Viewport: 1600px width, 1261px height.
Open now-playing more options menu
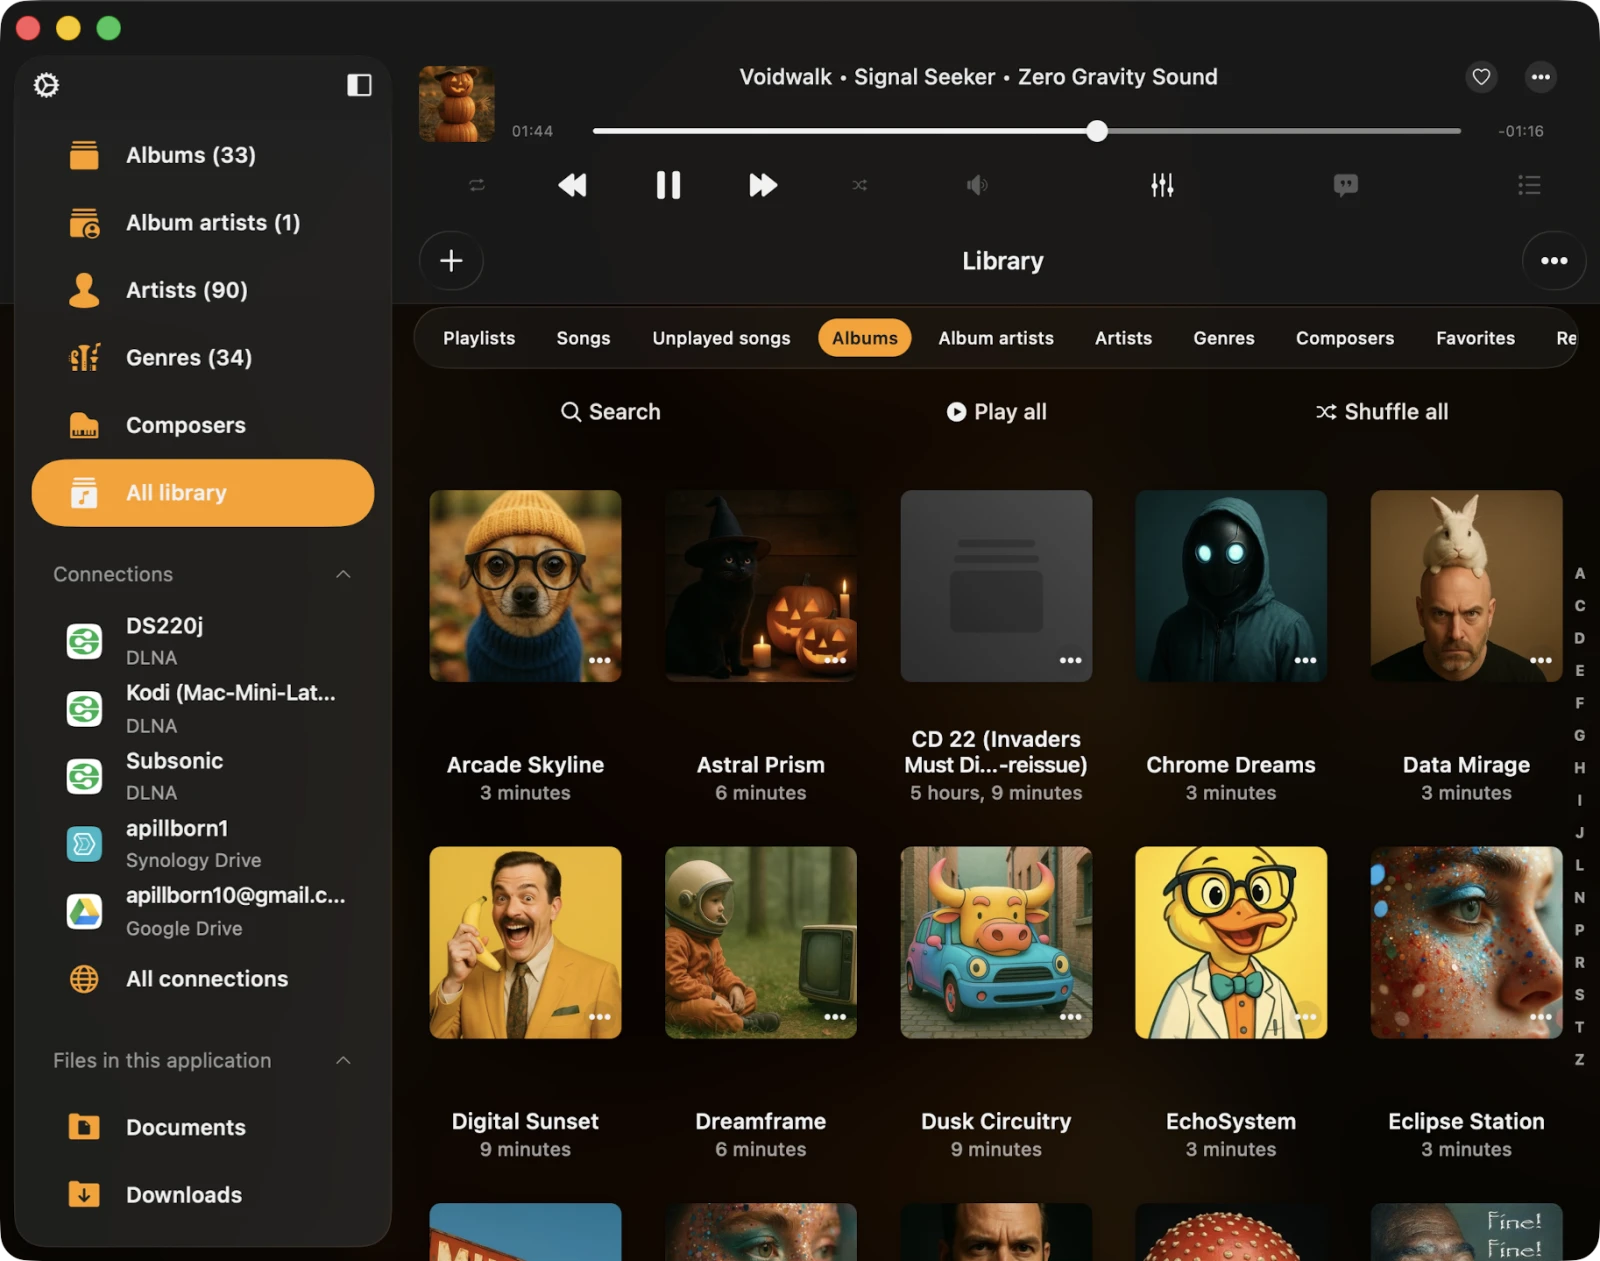(1541, 77)
